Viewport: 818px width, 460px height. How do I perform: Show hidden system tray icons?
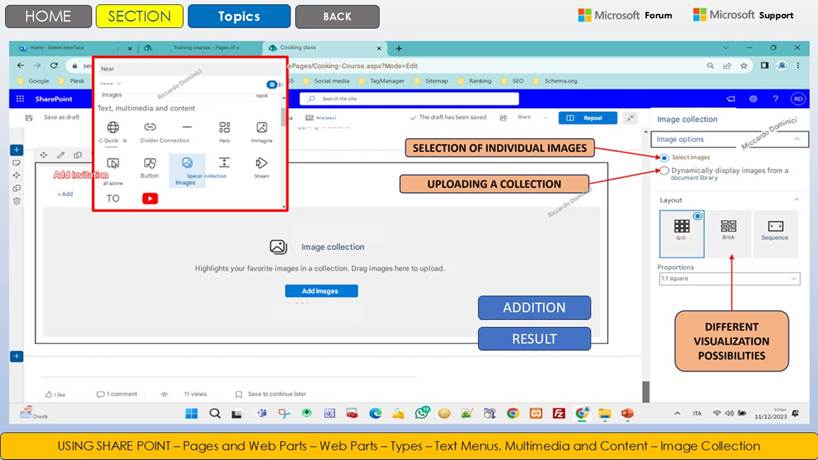point(677,413)
